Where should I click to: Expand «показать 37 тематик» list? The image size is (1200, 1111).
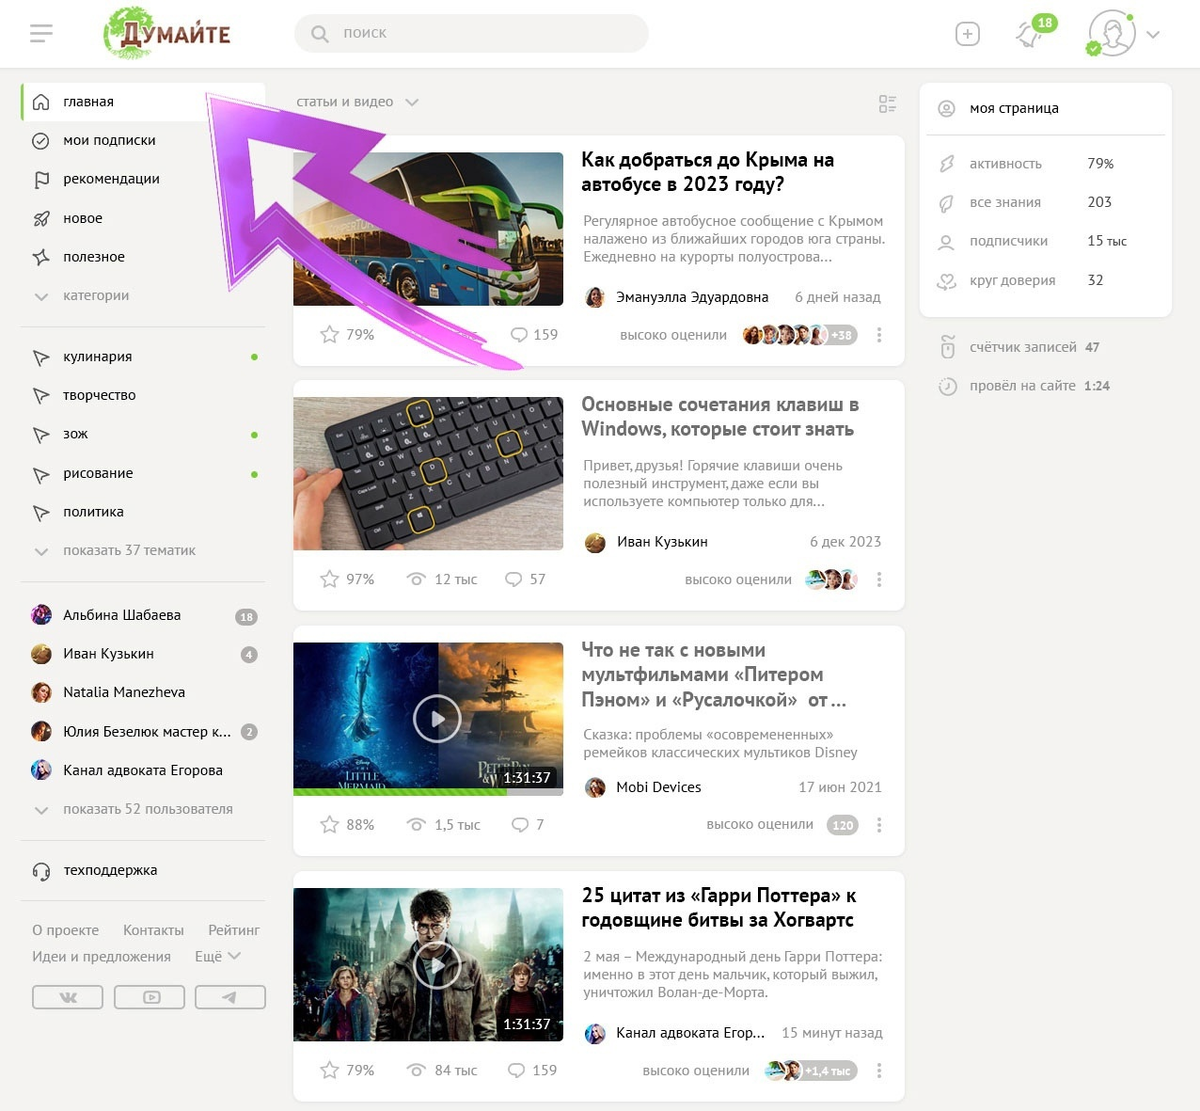[115, 551]
